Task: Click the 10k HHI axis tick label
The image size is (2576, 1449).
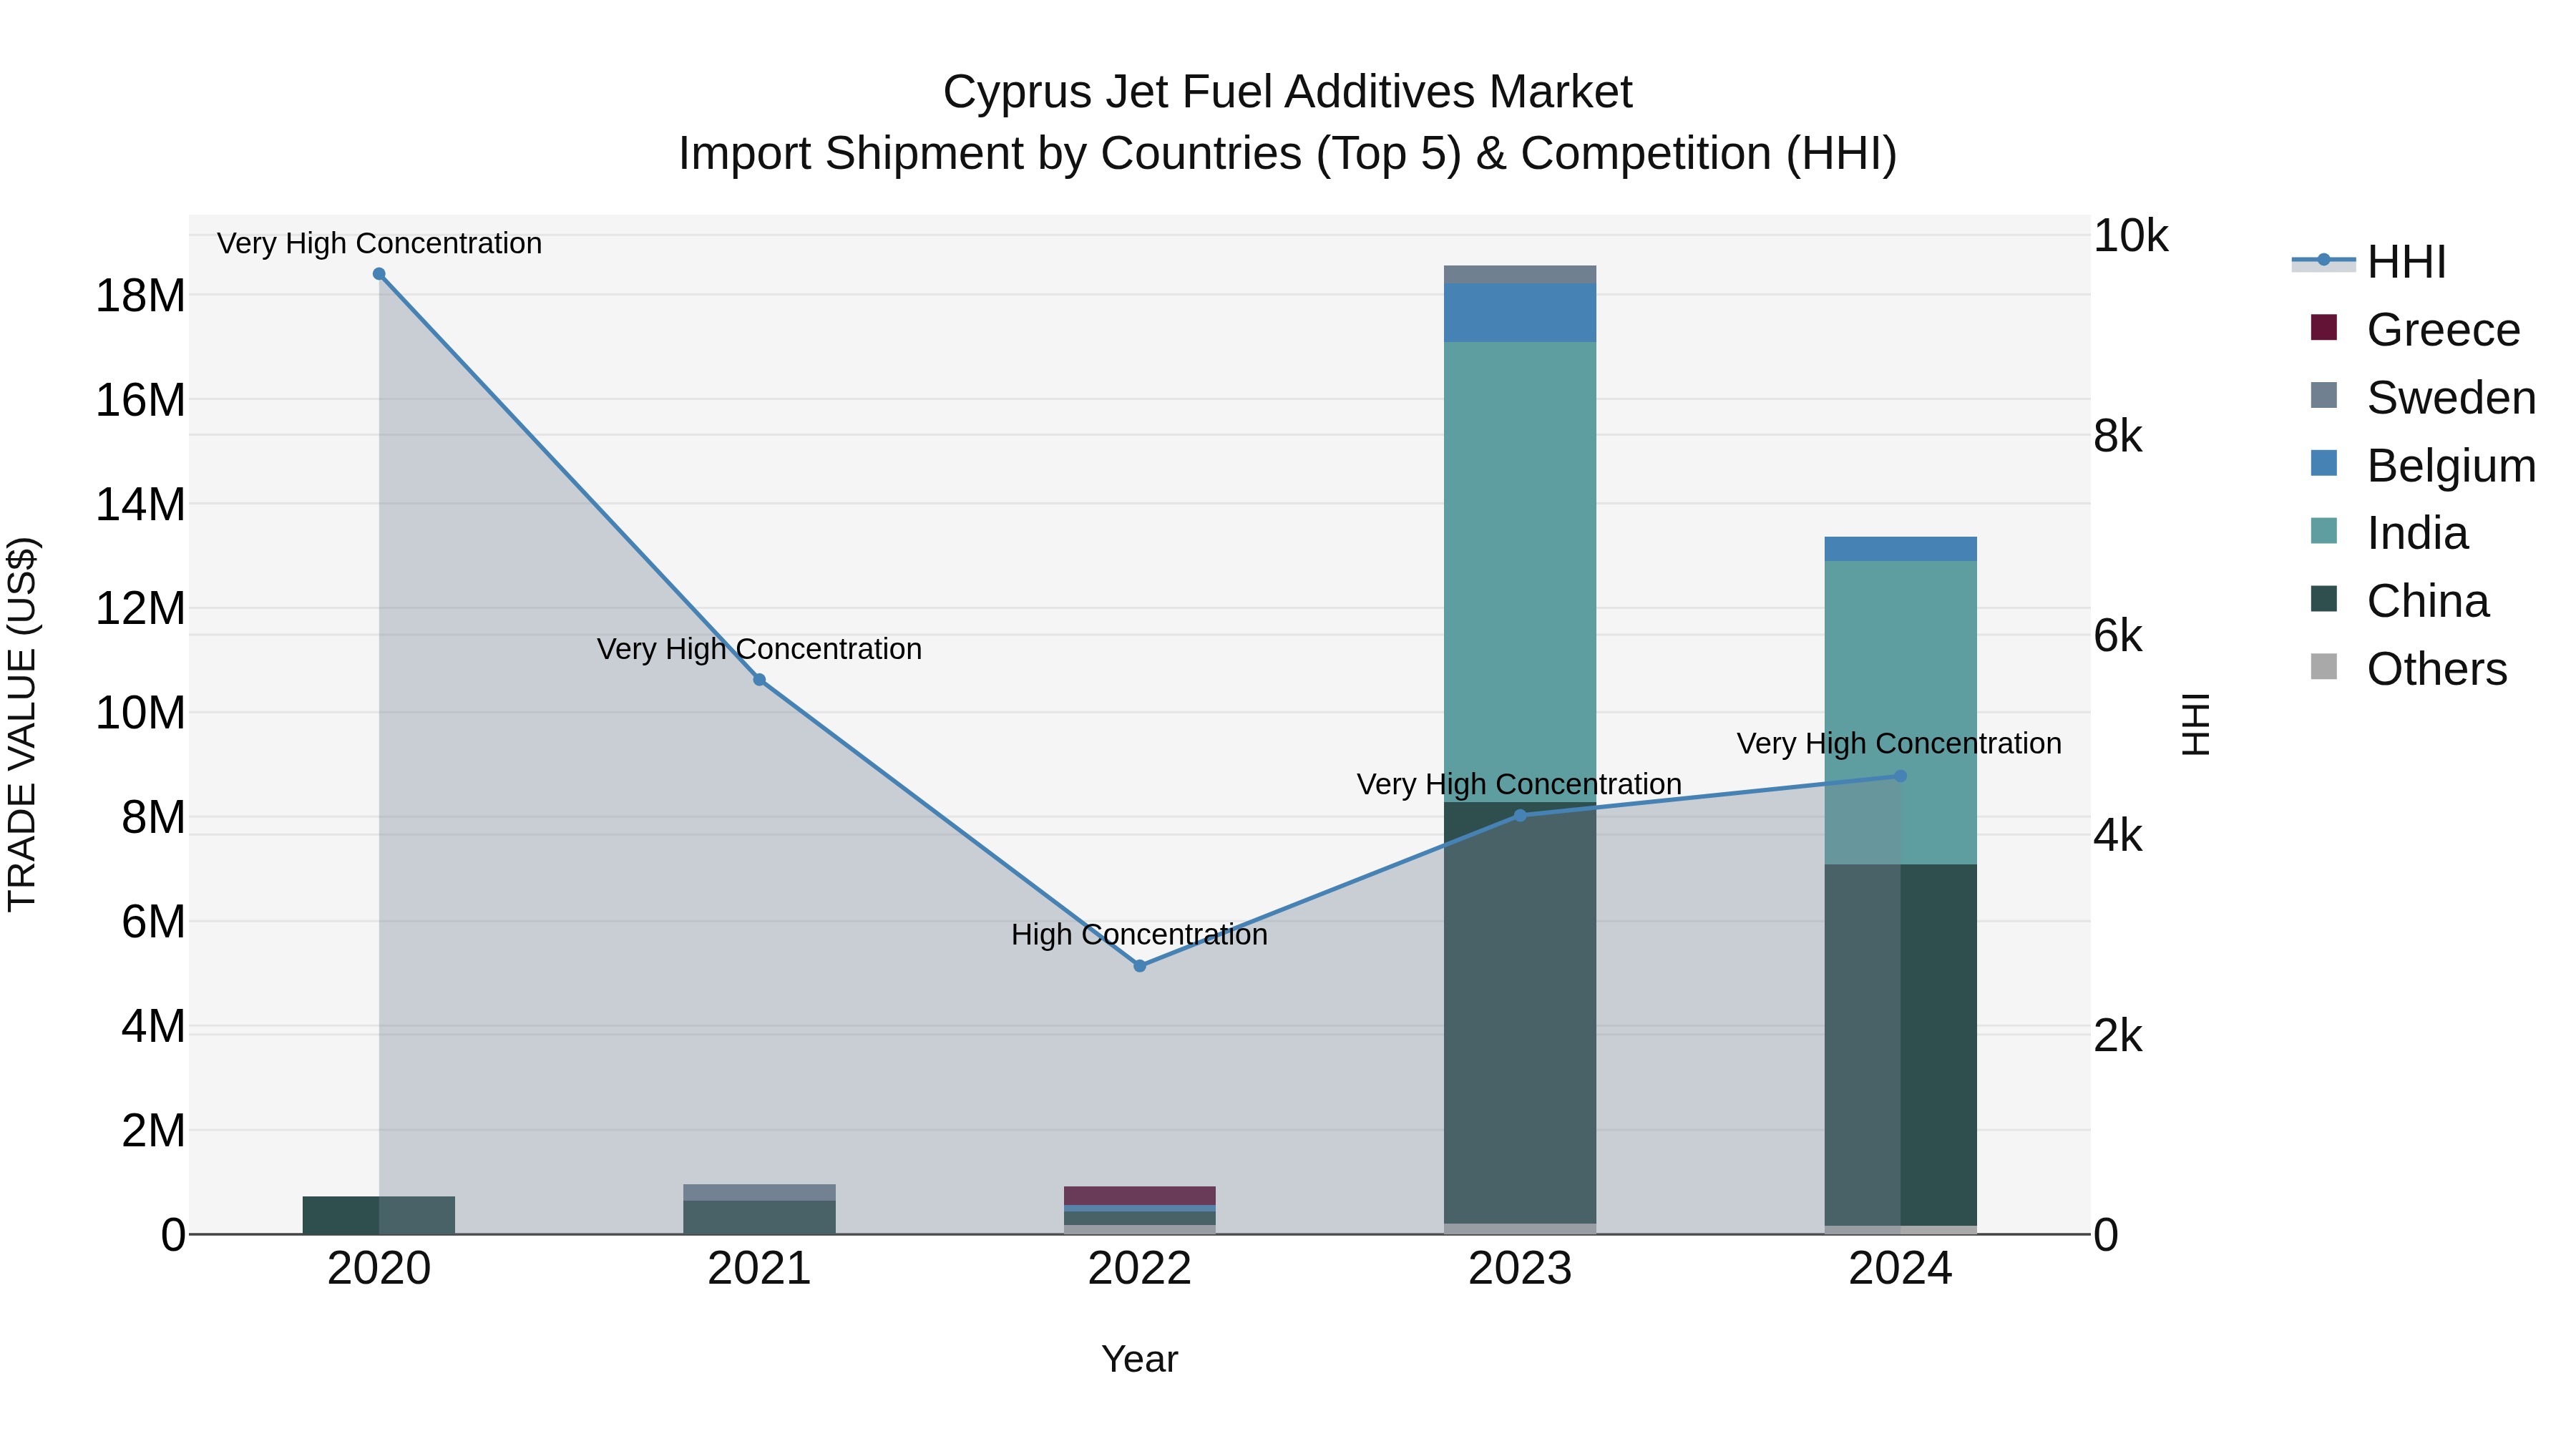Action: pos(2131,237)
